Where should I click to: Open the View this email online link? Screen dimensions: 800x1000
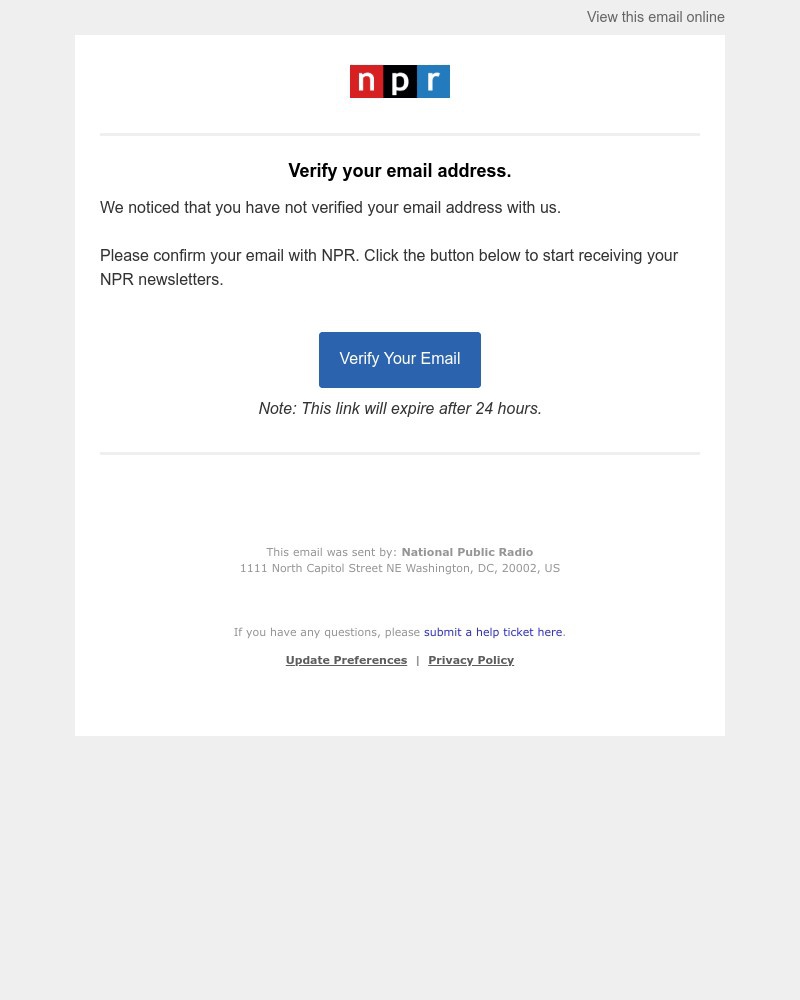point(655,17)
